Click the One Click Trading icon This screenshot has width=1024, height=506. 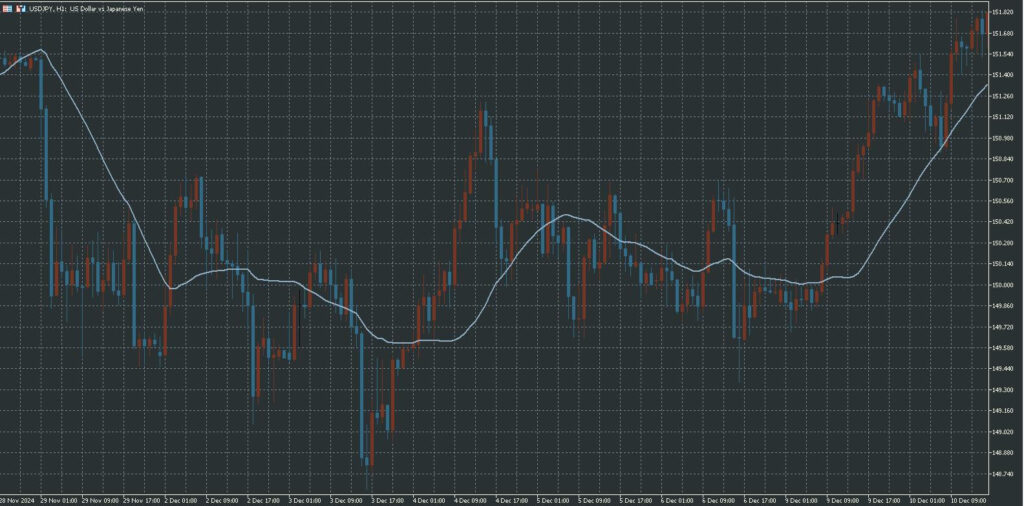tap(19, 8)
